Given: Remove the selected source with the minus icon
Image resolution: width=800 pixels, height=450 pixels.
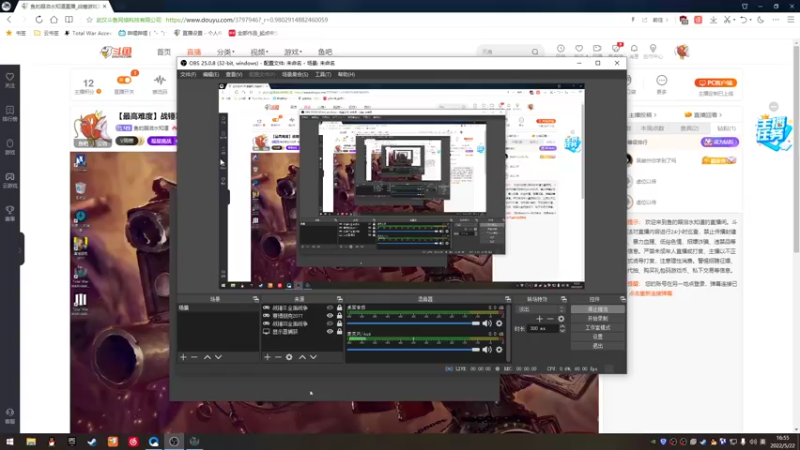Looking at the screenshot, I should pos(278,357).
